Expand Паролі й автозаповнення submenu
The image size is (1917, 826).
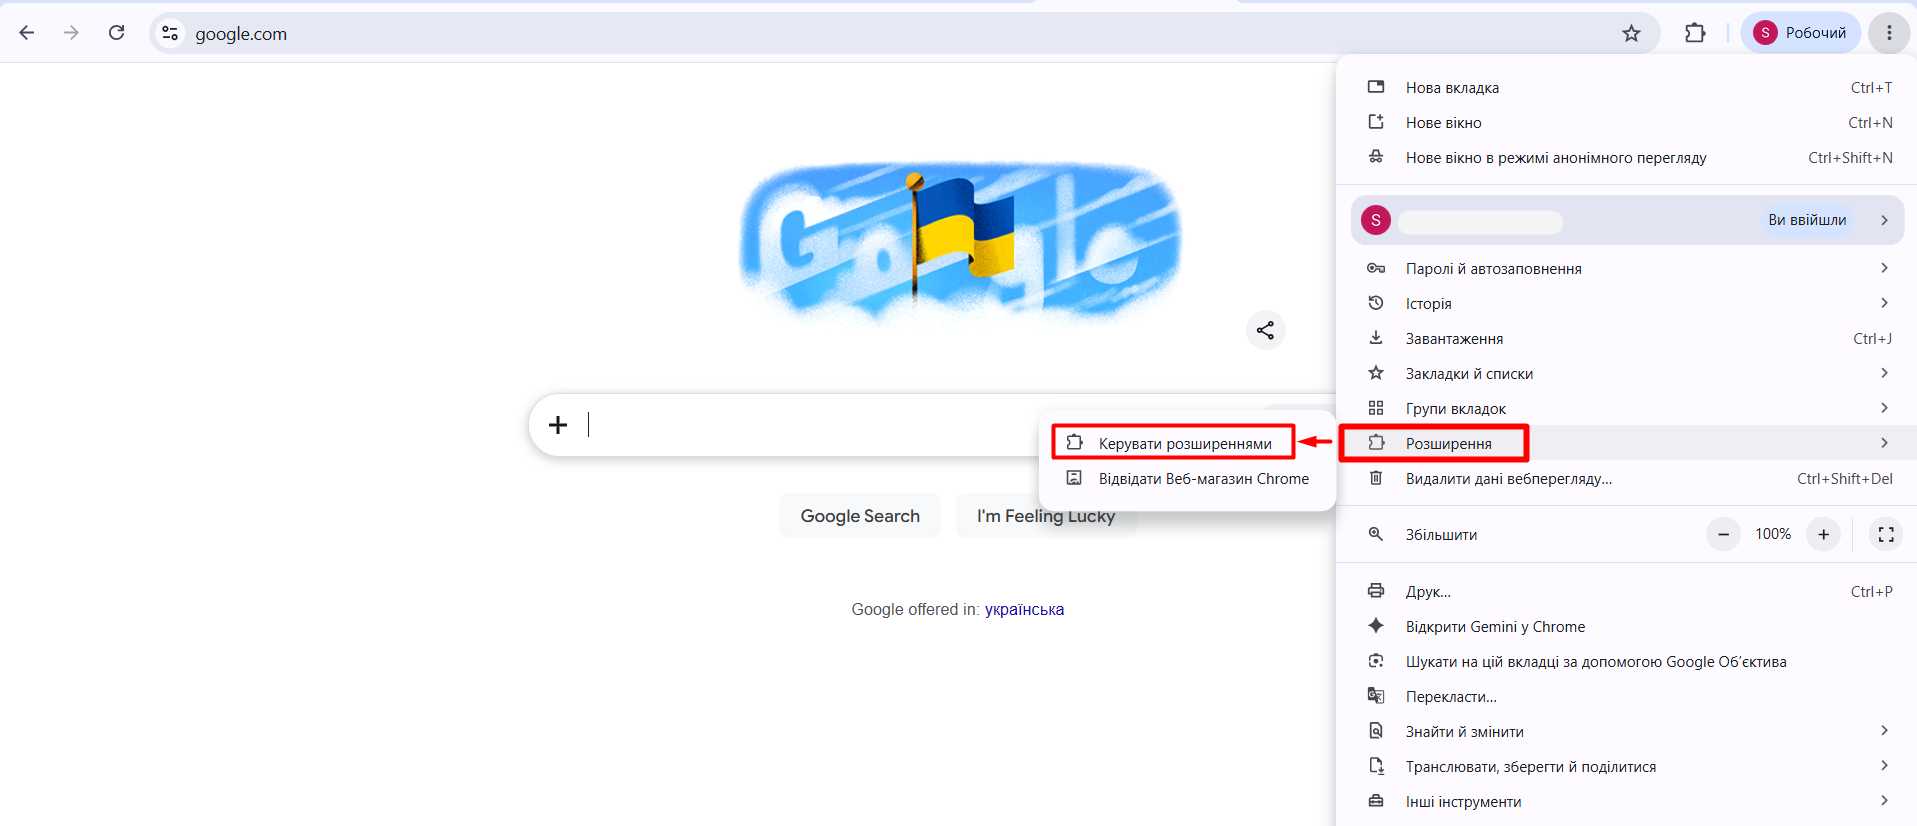point(1627,269)
